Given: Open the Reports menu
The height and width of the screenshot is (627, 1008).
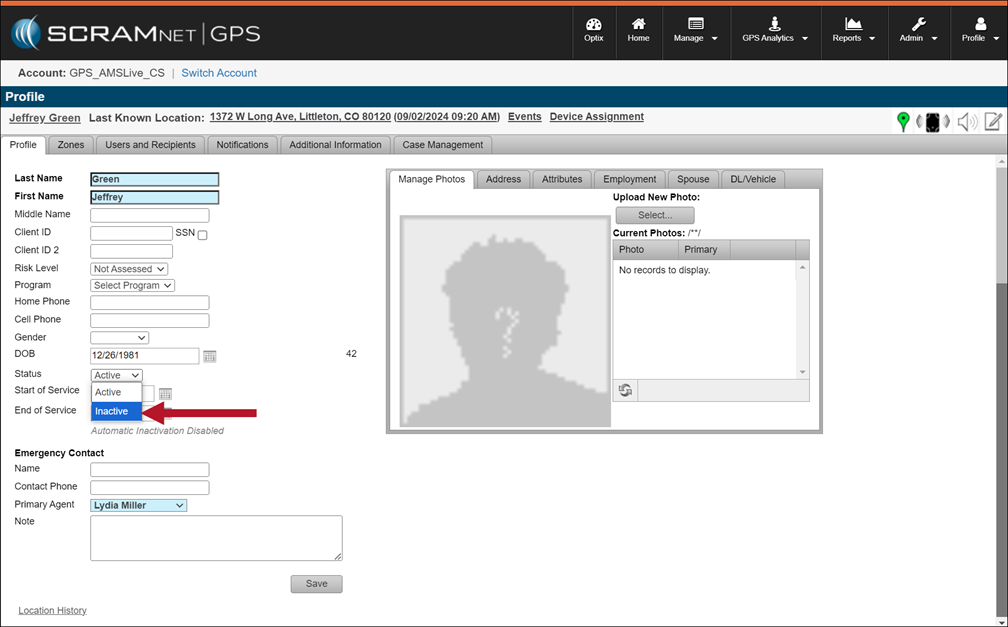Looking at the screenshot, I should click(853, 31).
